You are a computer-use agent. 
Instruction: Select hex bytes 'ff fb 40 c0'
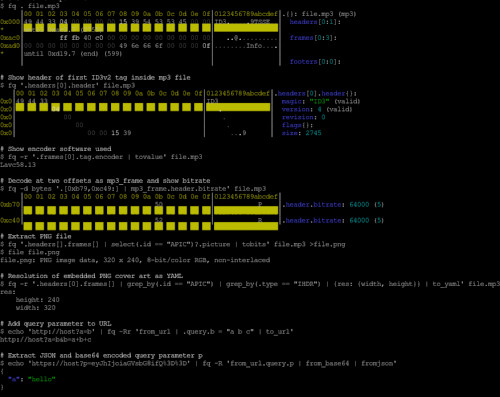(x=82, y=38)
